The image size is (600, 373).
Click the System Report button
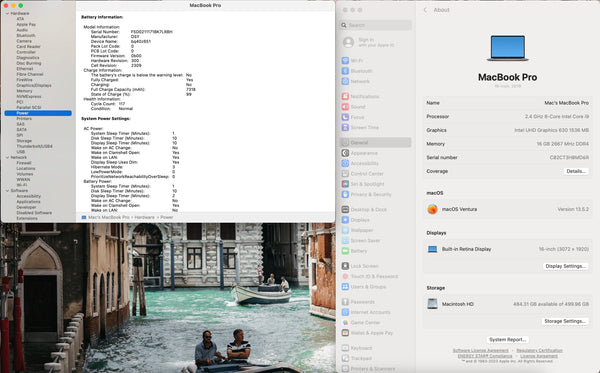pyautogui.click(x=507, y=339)
